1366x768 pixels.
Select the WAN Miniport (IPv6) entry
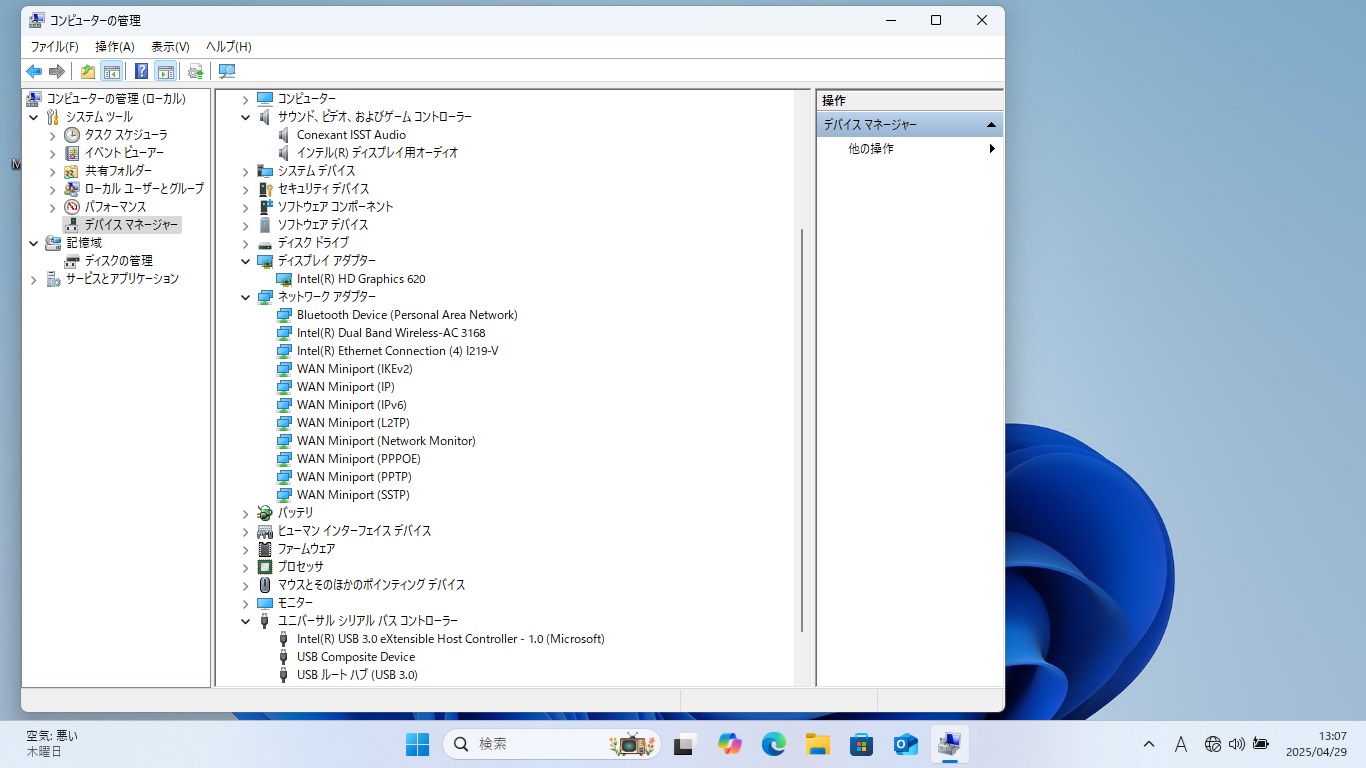(x=352, y=405)
